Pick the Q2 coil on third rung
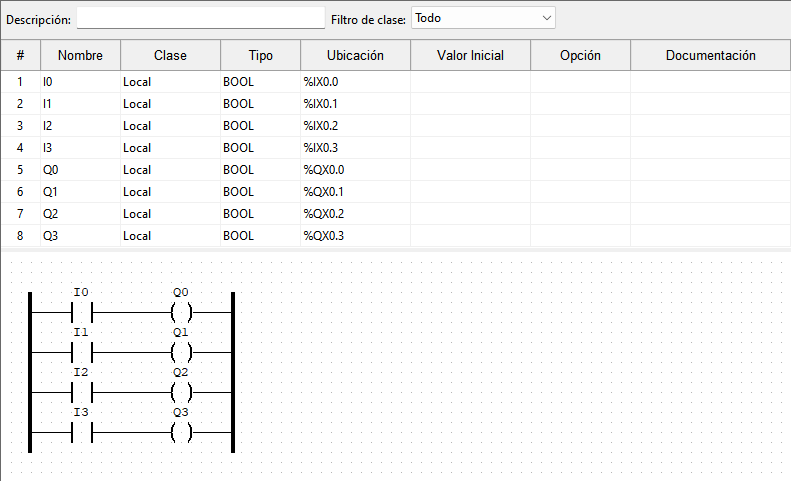Screen dimensions: 791x481 coord(181,392)
